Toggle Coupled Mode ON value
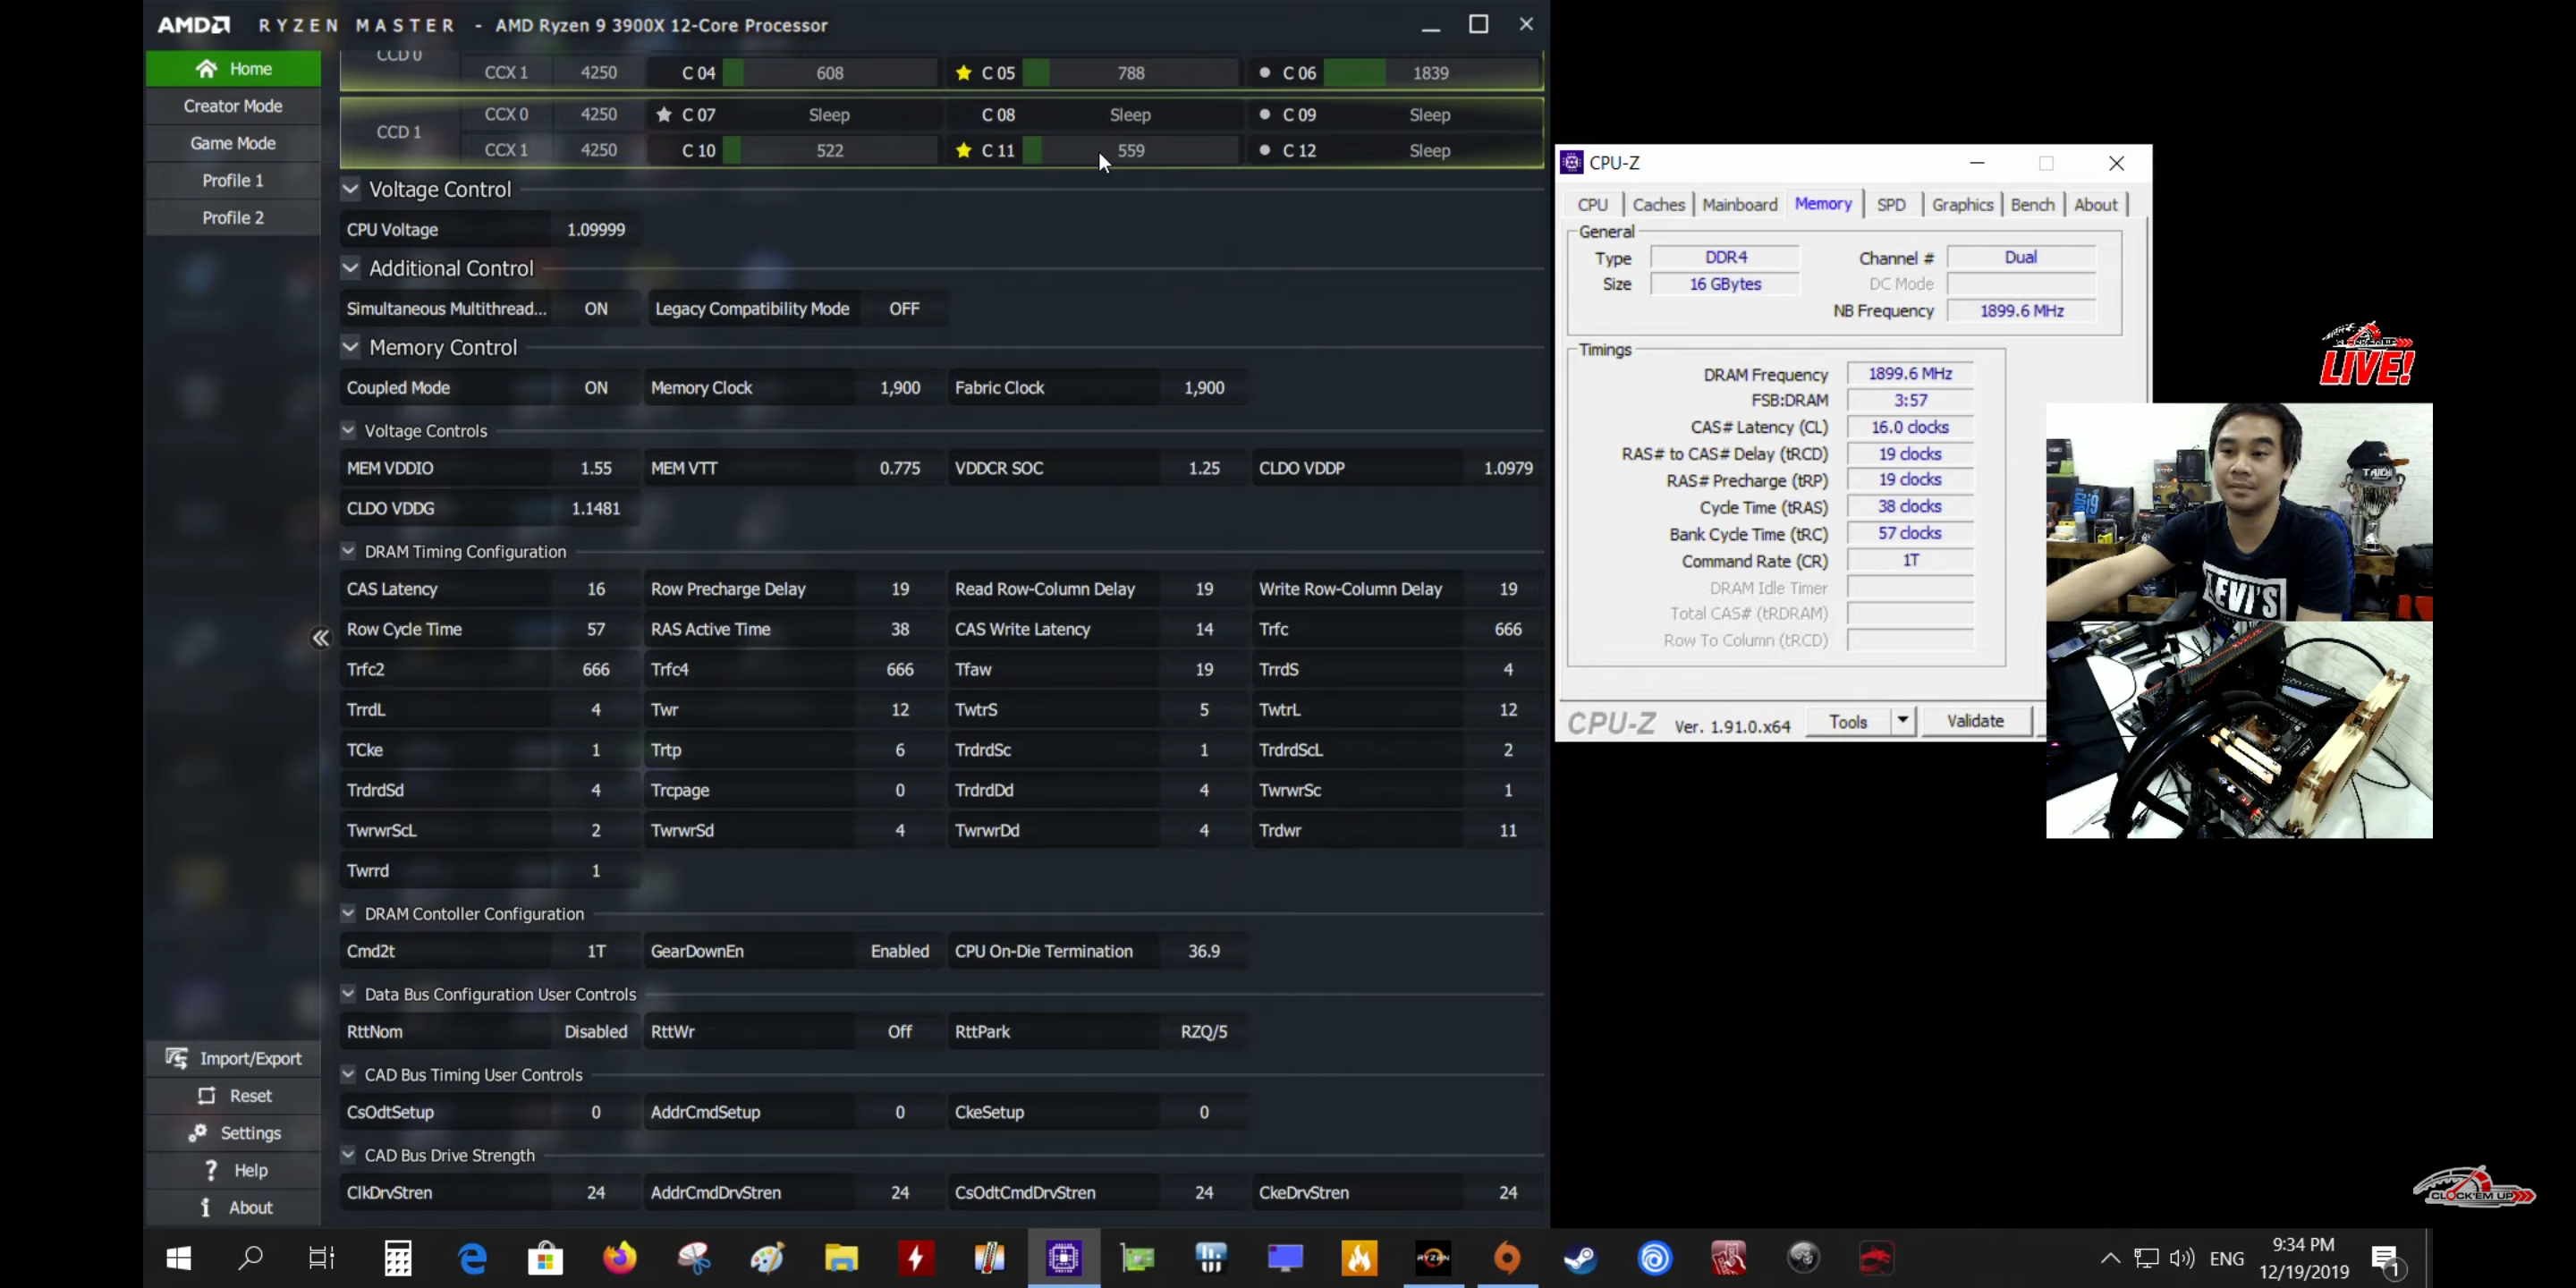The image size is (2576, 1288). (595, 388)
